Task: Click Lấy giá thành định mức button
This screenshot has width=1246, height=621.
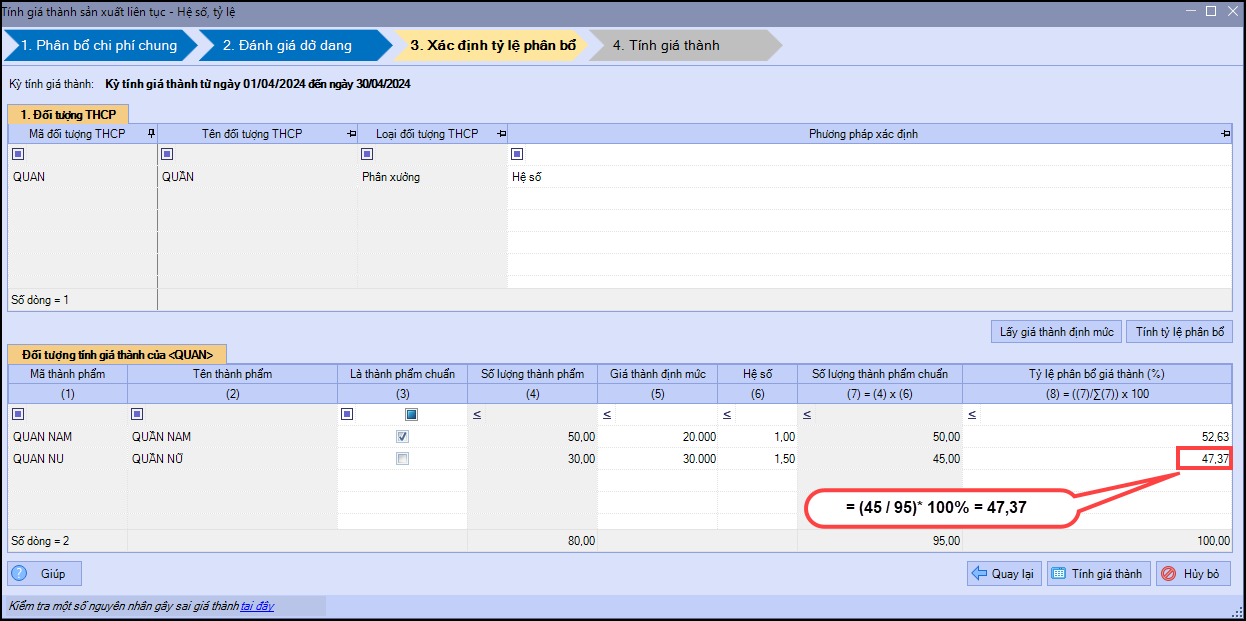Action: coord(1056,332)
